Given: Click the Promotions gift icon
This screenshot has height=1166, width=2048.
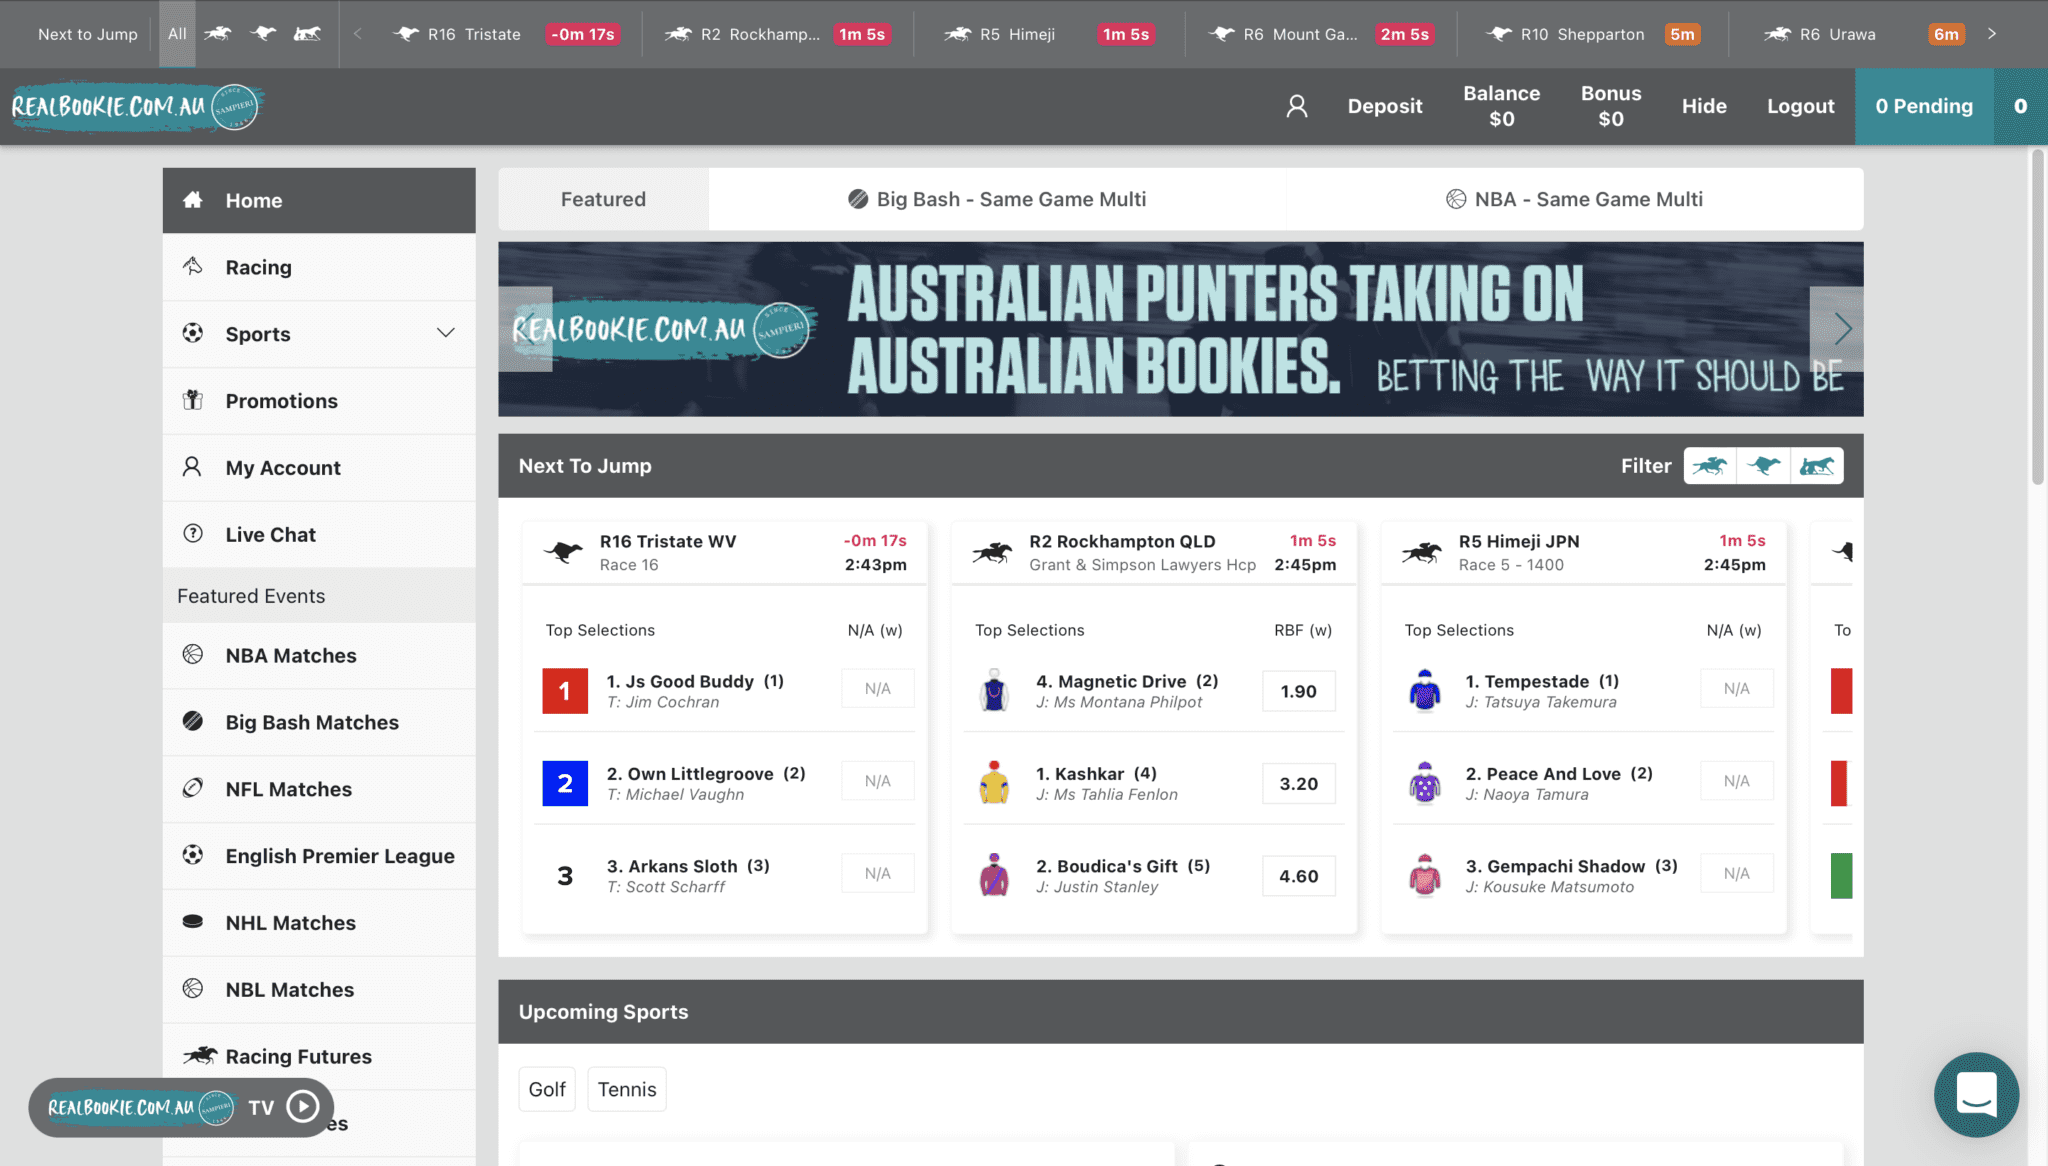Looking at the screenshot, I should tap(193, 400).
